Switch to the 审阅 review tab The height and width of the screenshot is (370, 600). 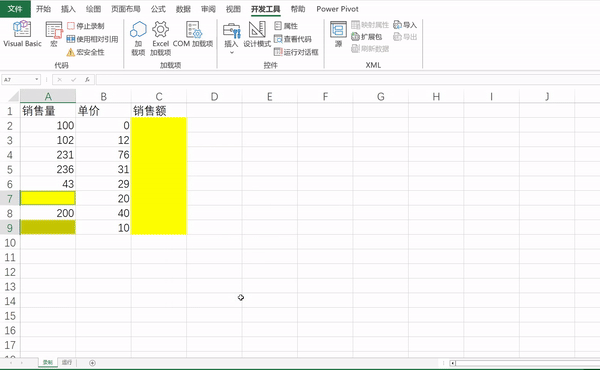208,9
